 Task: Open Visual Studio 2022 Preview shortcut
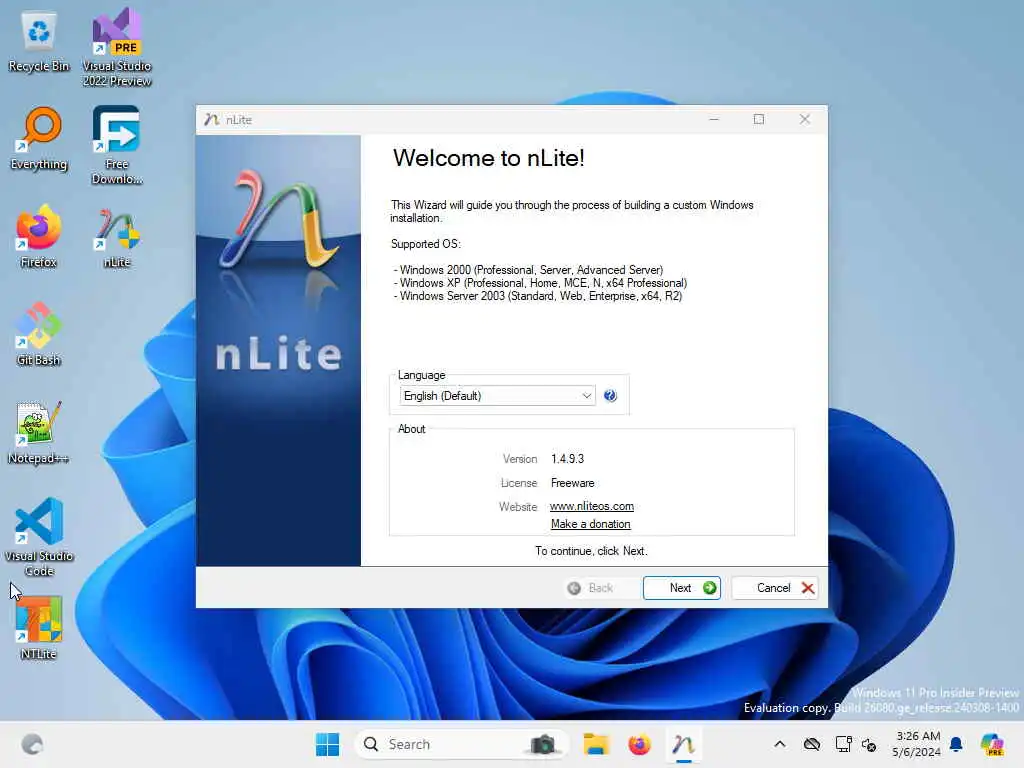point(117,47)
